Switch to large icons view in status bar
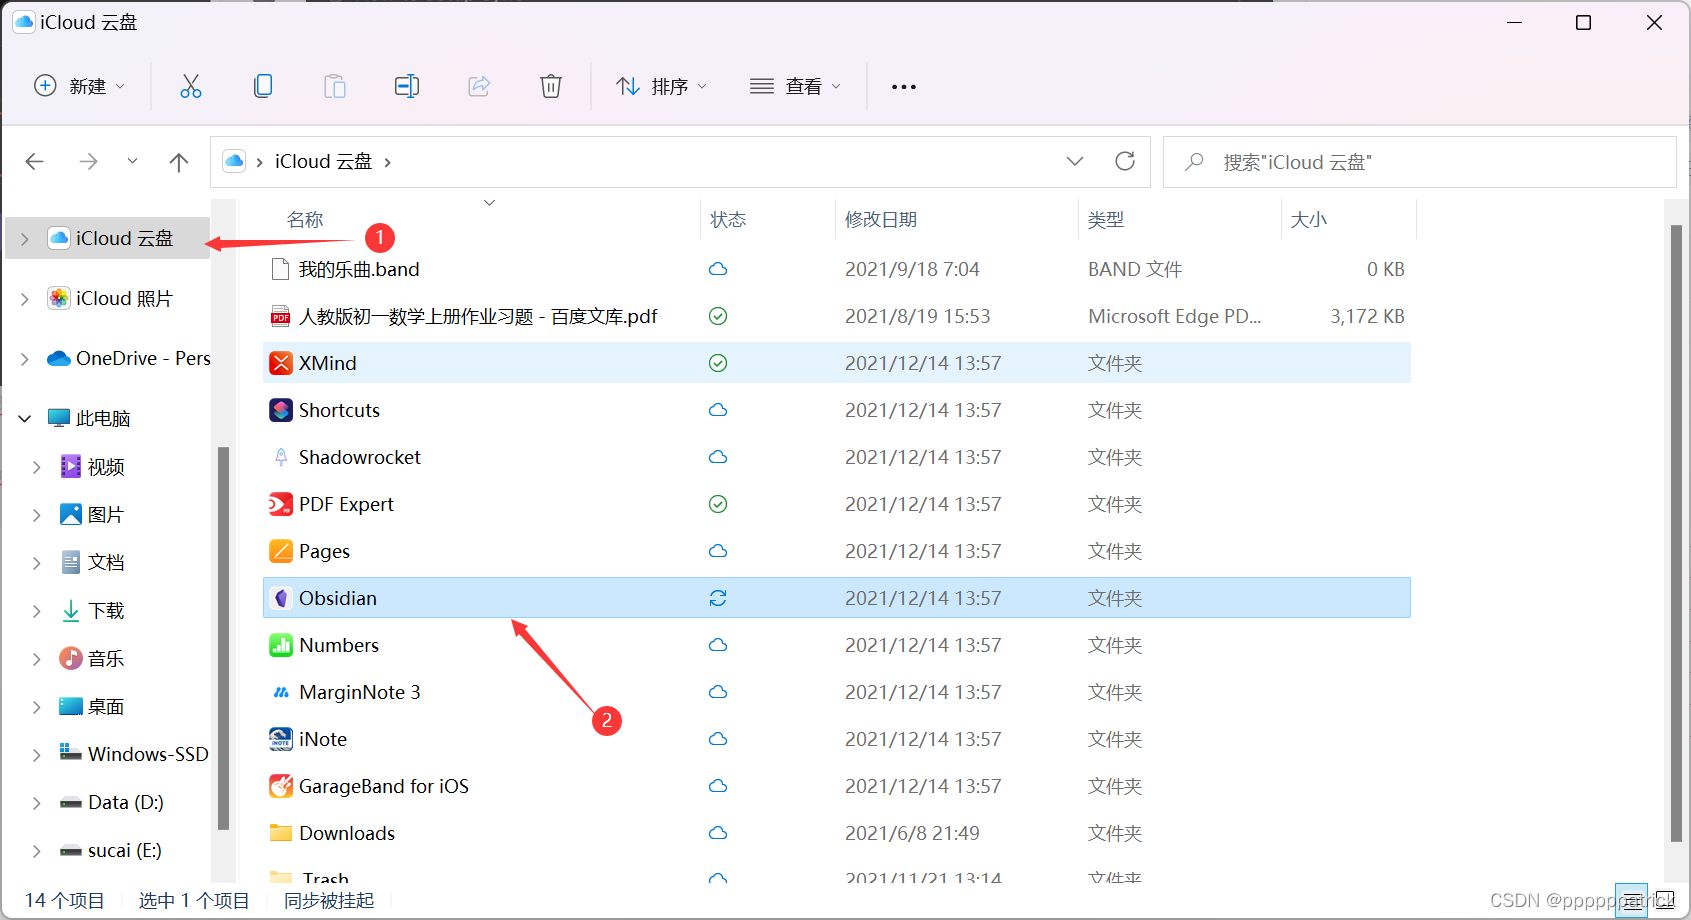This screenshot has height=920, width=1691. (x=1665, y=900)
